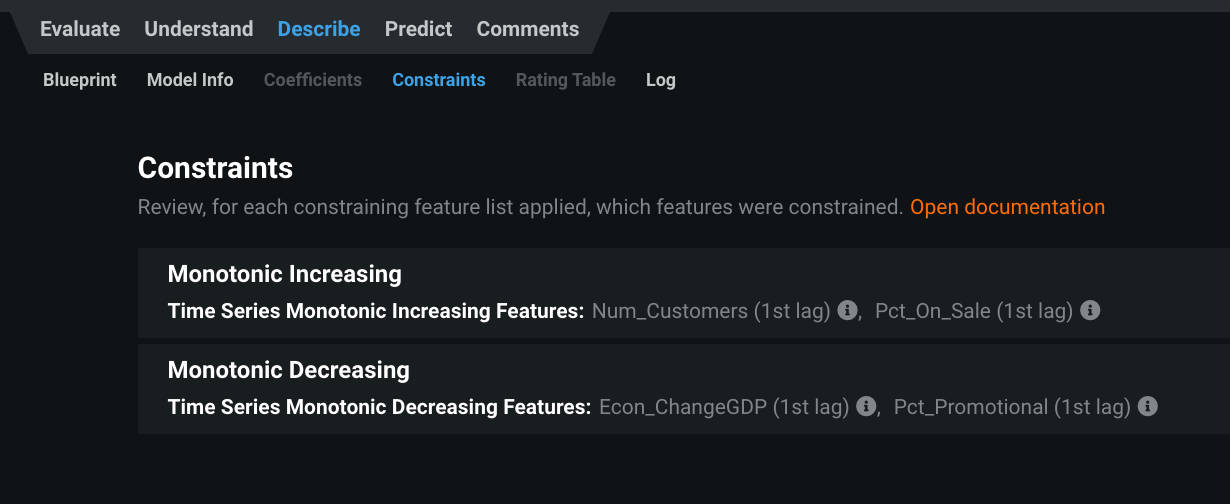Show the Model Info sub-tab

click(x=190, y=80)
